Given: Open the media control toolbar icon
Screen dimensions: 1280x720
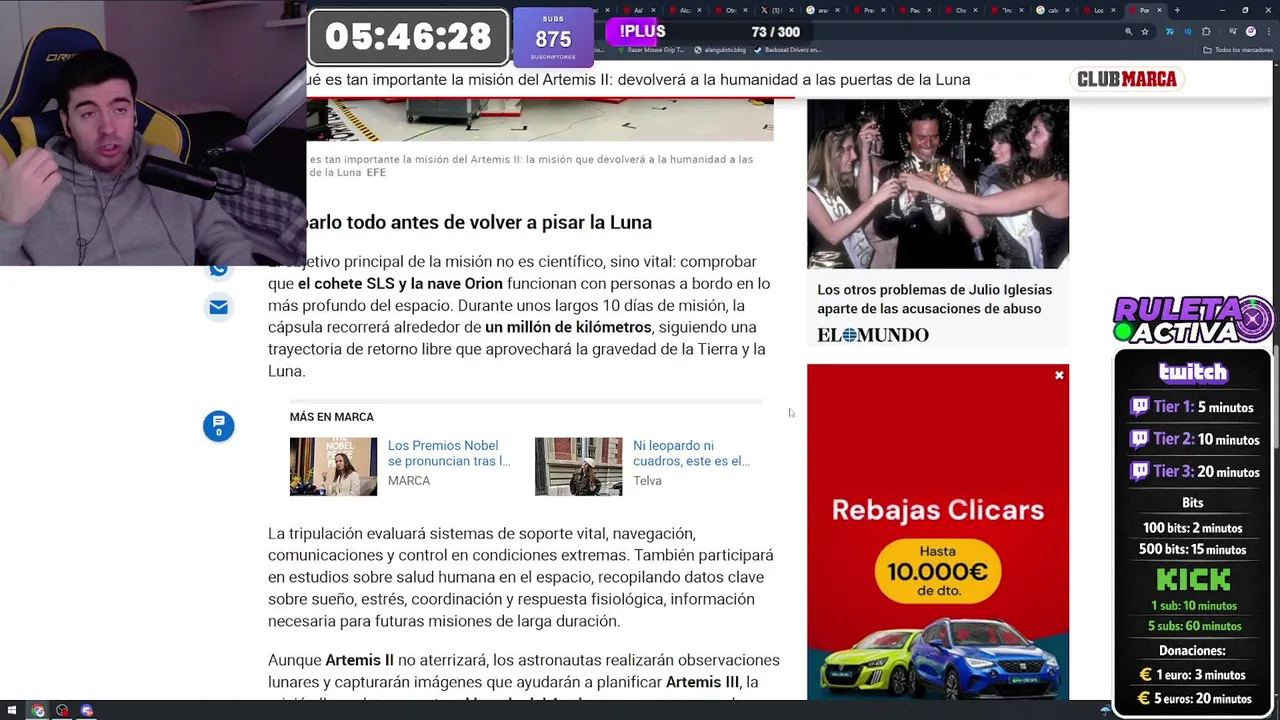Looking at the screenshot, I should [x=1232, y=32].
